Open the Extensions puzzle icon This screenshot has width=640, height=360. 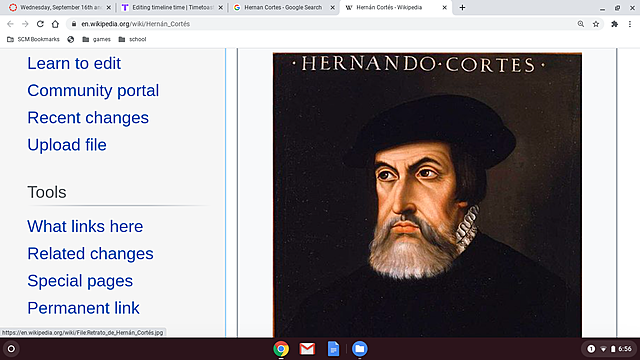coord(614,24)
